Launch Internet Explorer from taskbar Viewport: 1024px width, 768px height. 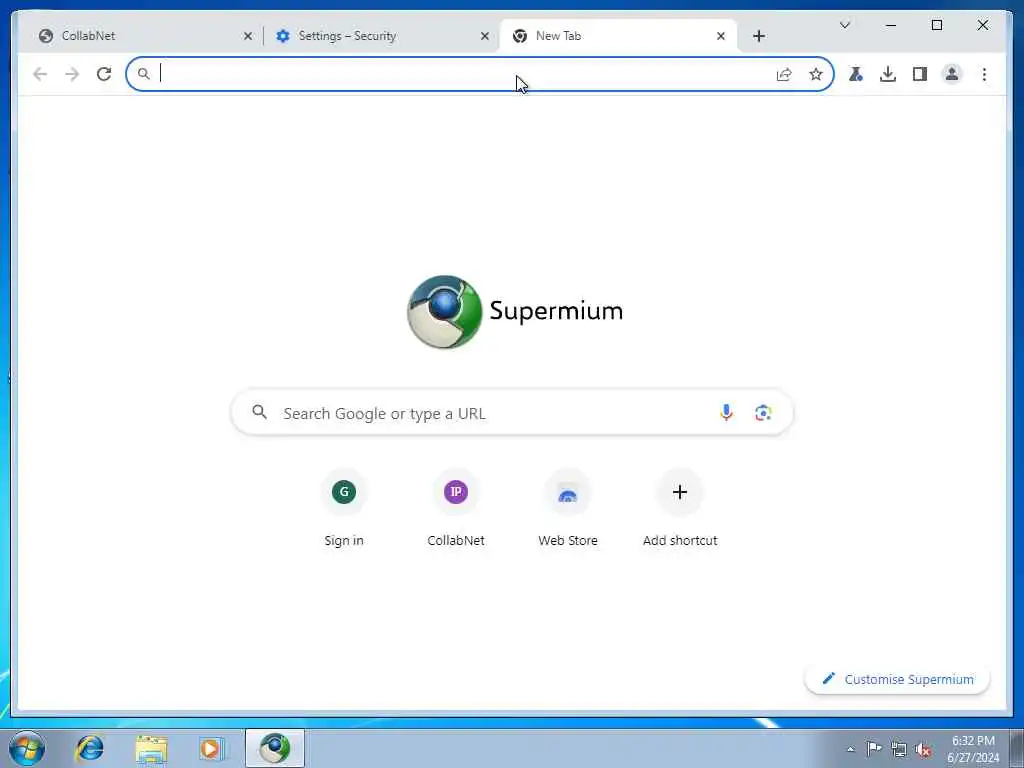coord(89,748)
